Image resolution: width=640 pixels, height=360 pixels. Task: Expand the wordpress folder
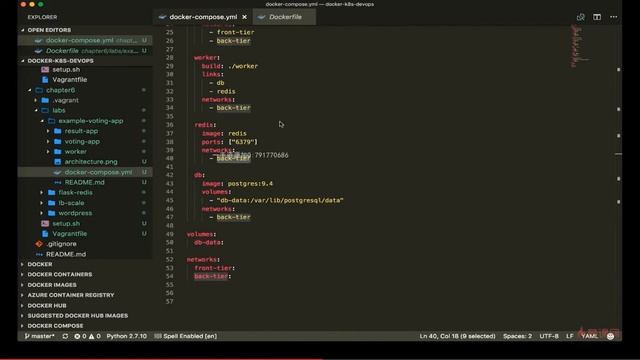(x=75, y=213)
